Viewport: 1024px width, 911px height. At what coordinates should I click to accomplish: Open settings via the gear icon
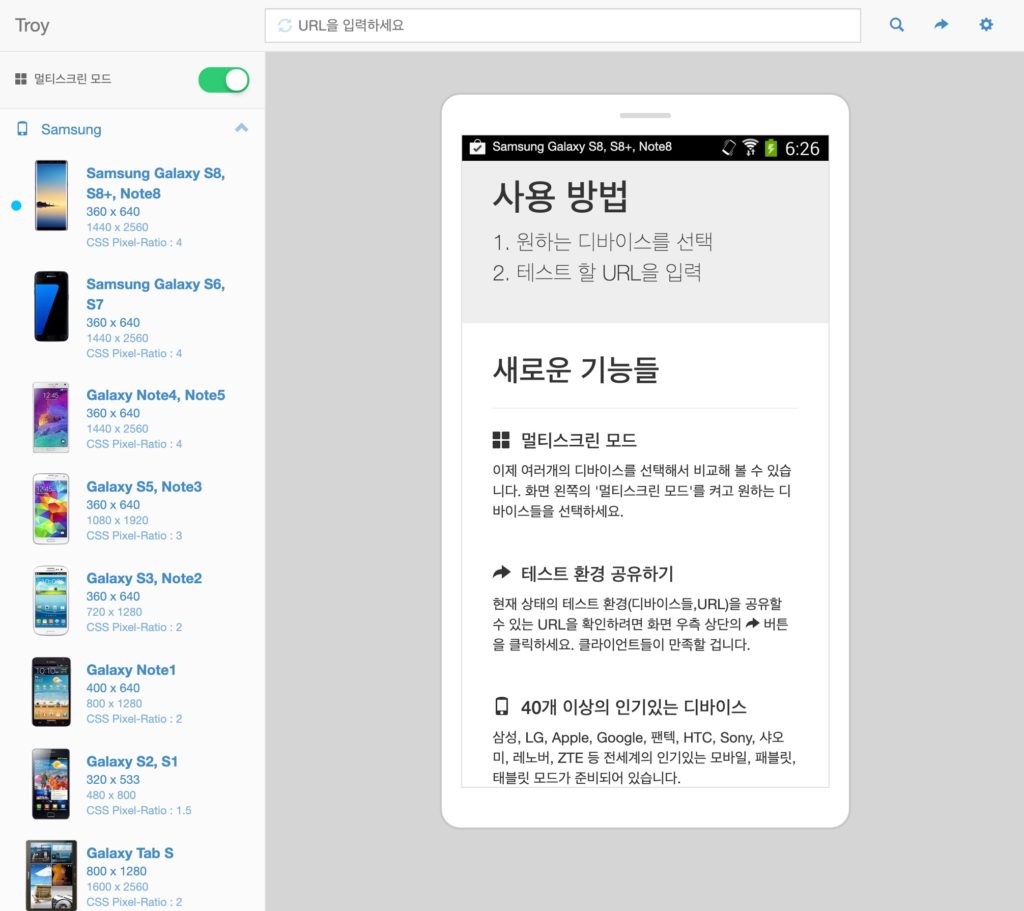[986, 25]
